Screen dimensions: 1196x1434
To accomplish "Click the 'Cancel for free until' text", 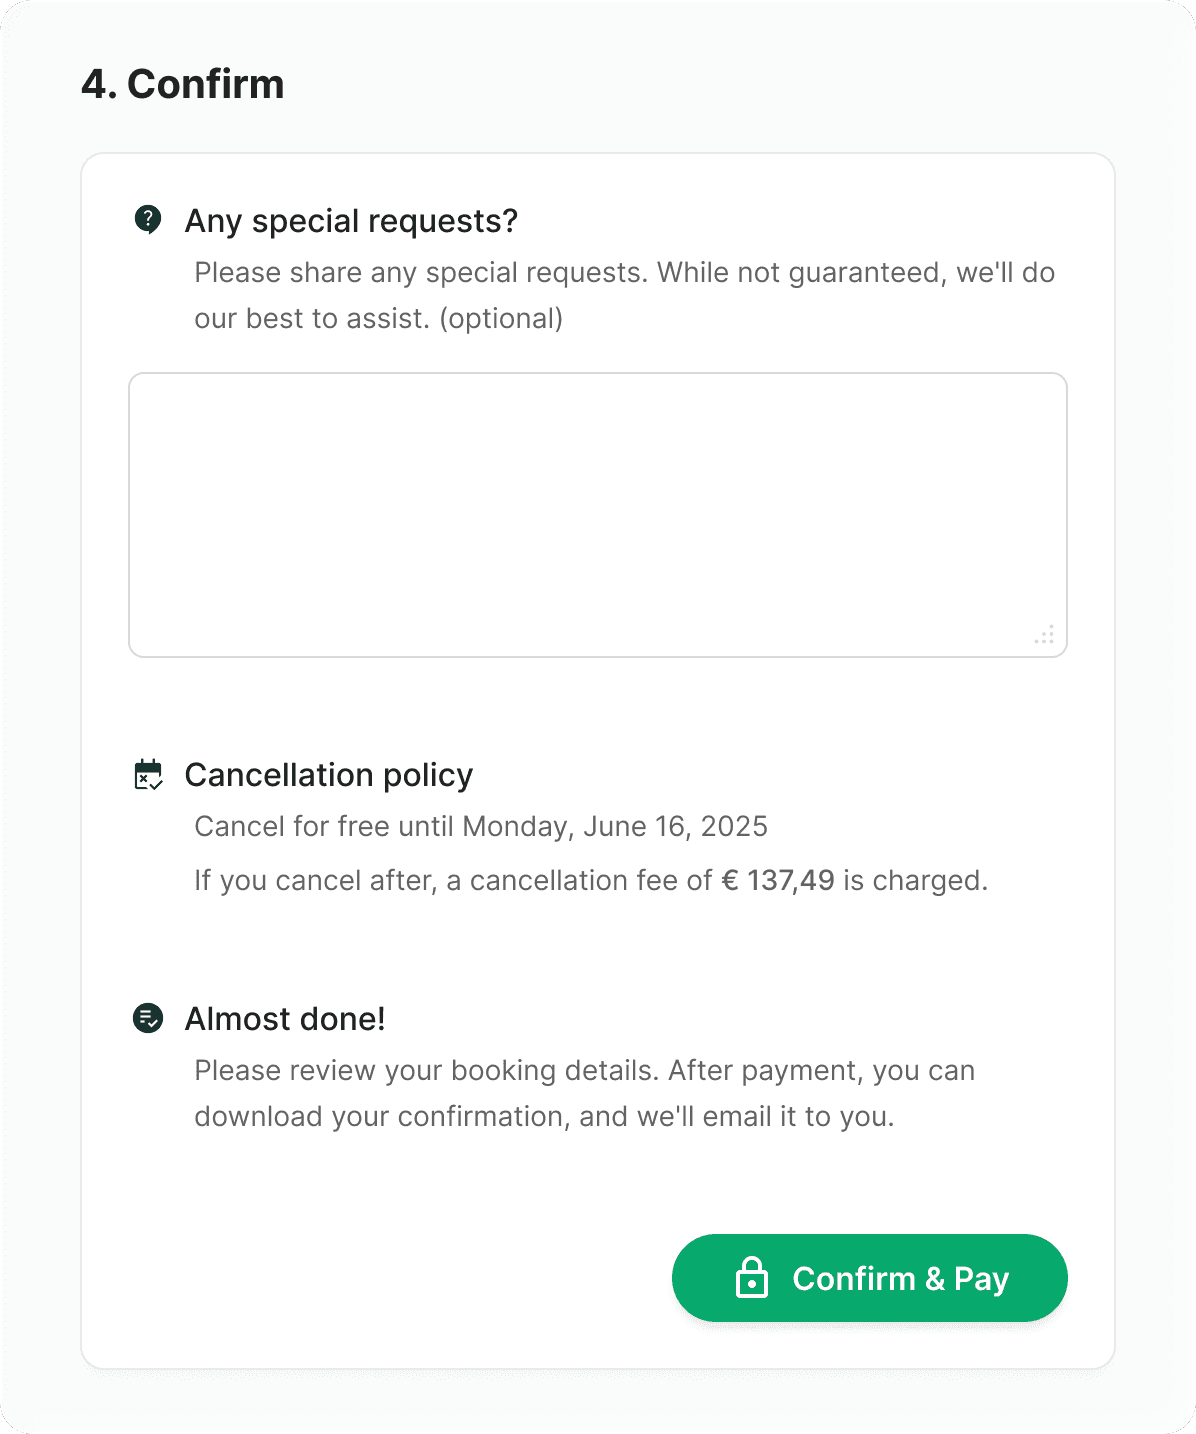I will pos(325,827).
